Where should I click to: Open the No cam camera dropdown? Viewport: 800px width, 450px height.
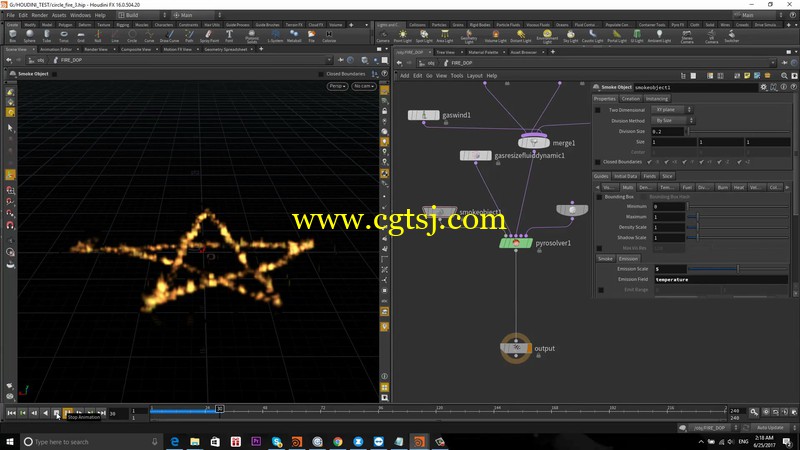364,86
